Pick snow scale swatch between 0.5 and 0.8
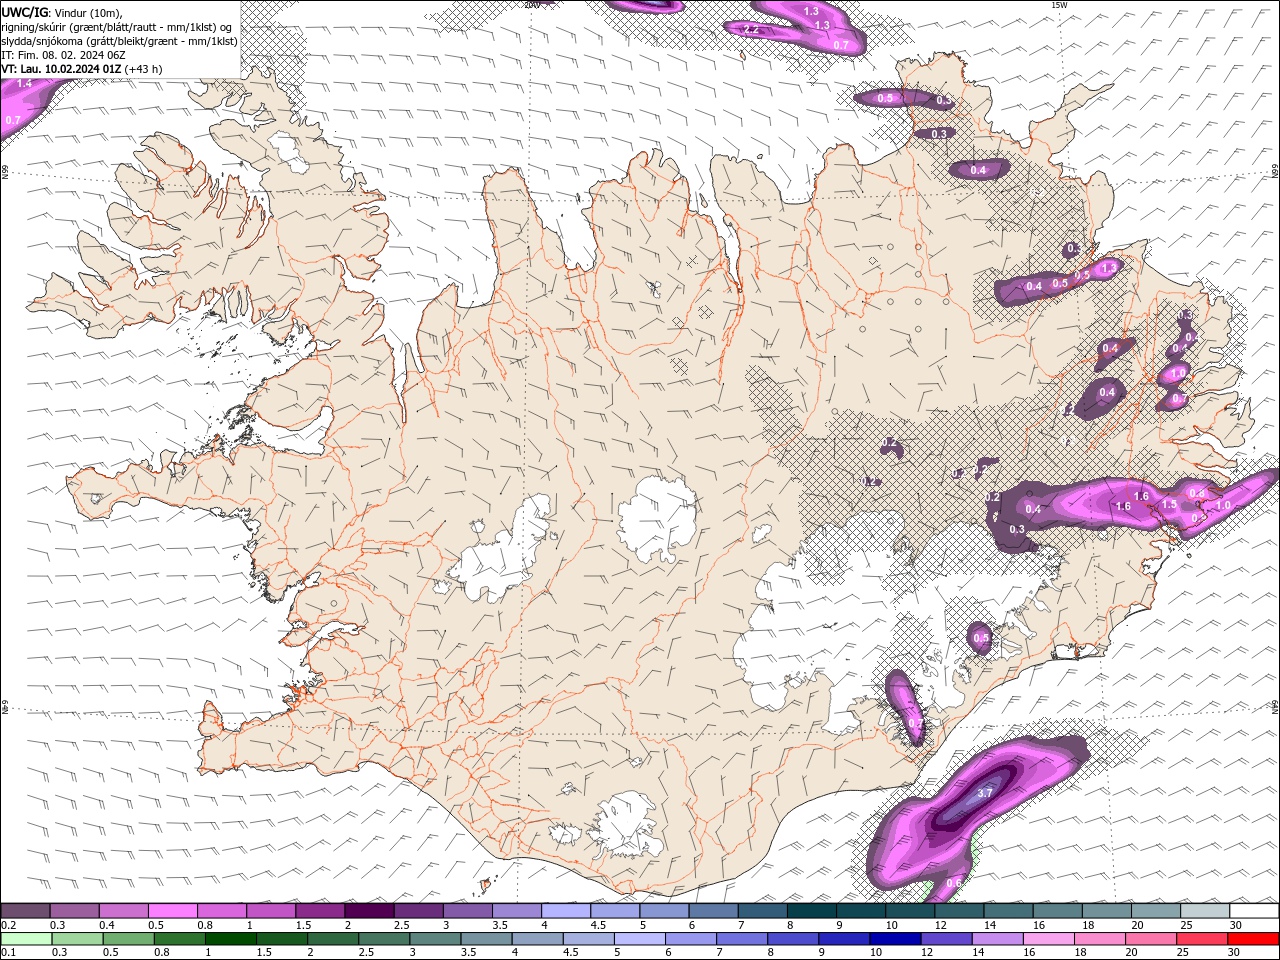 click(x=172, y=911)
